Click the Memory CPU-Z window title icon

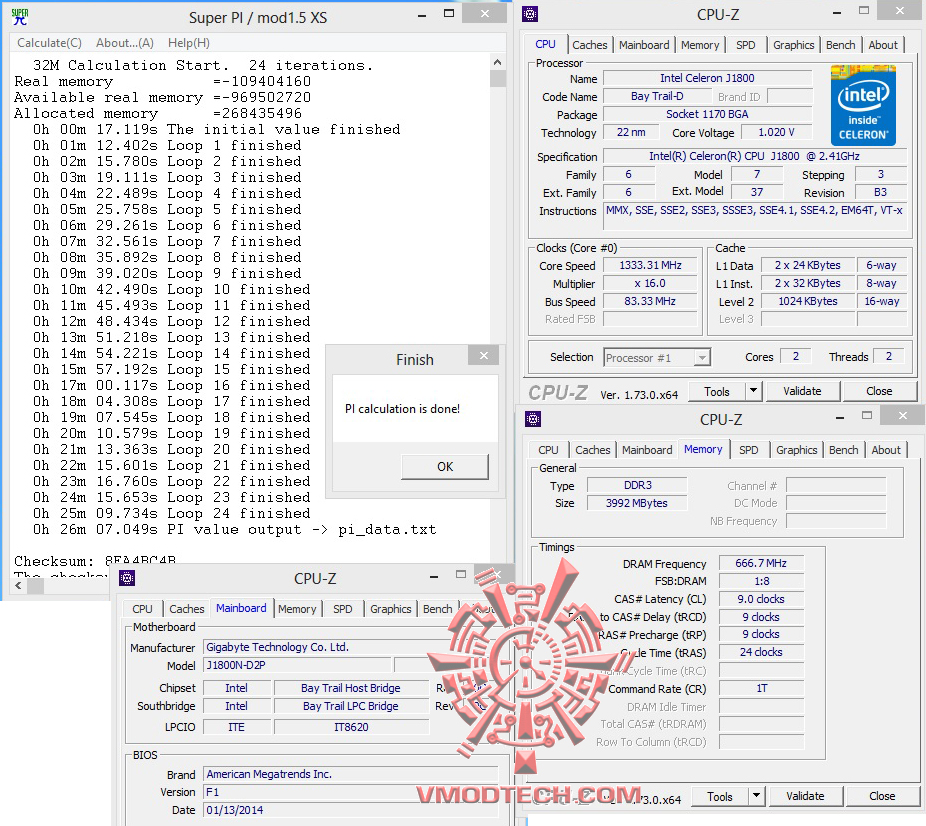click(x=533, y=419)
